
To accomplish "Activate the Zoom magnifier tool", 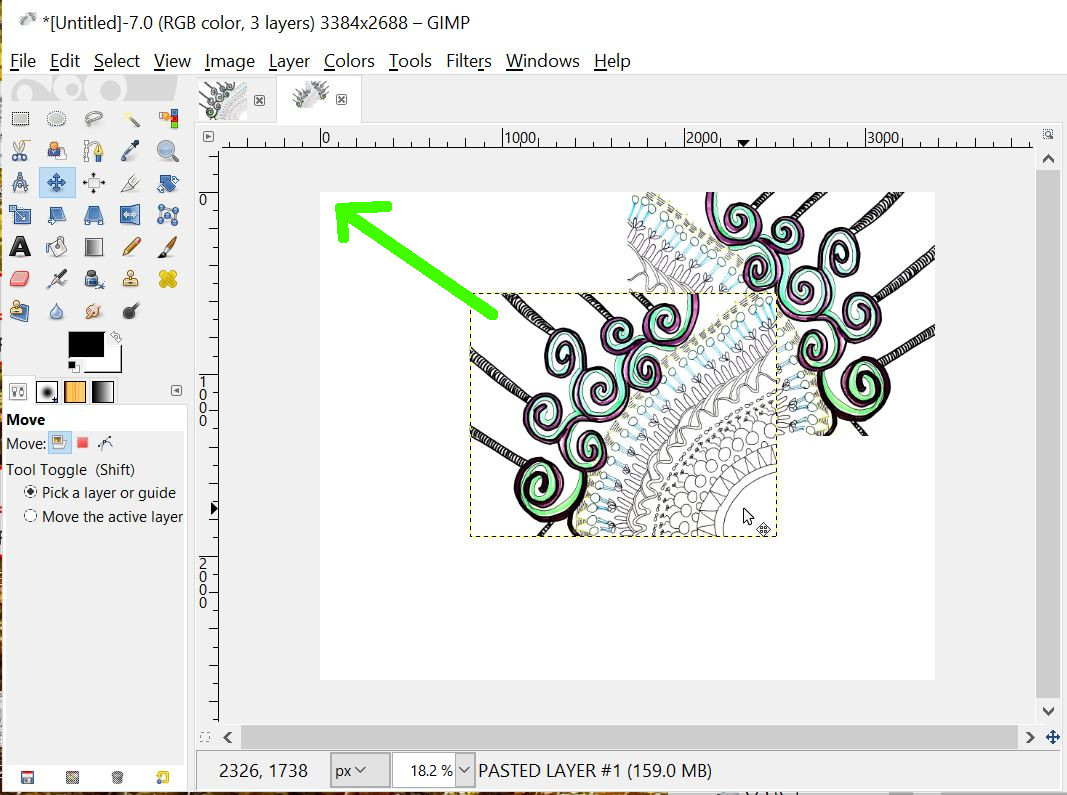I will [x=167, y=151].
